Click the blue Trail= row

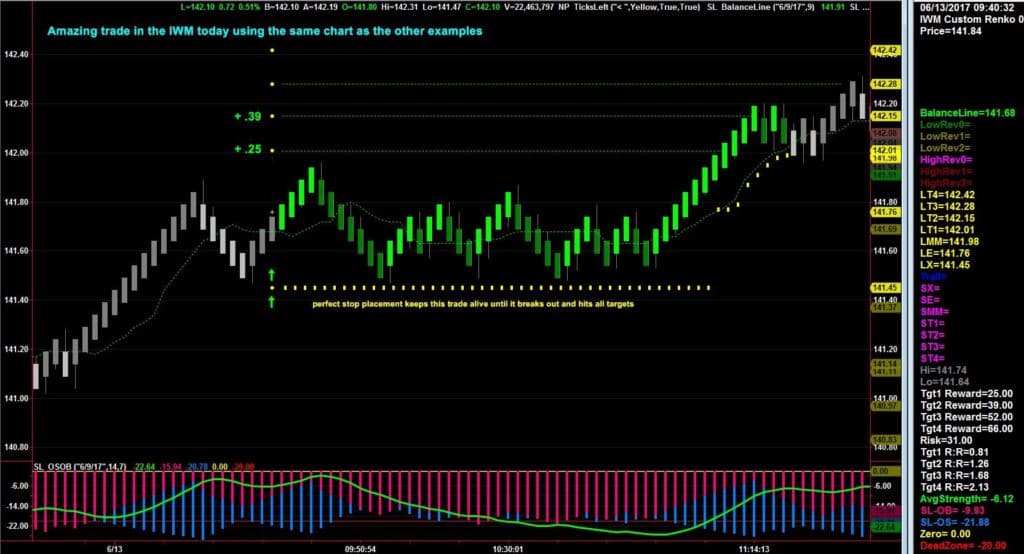click(933, 277)
